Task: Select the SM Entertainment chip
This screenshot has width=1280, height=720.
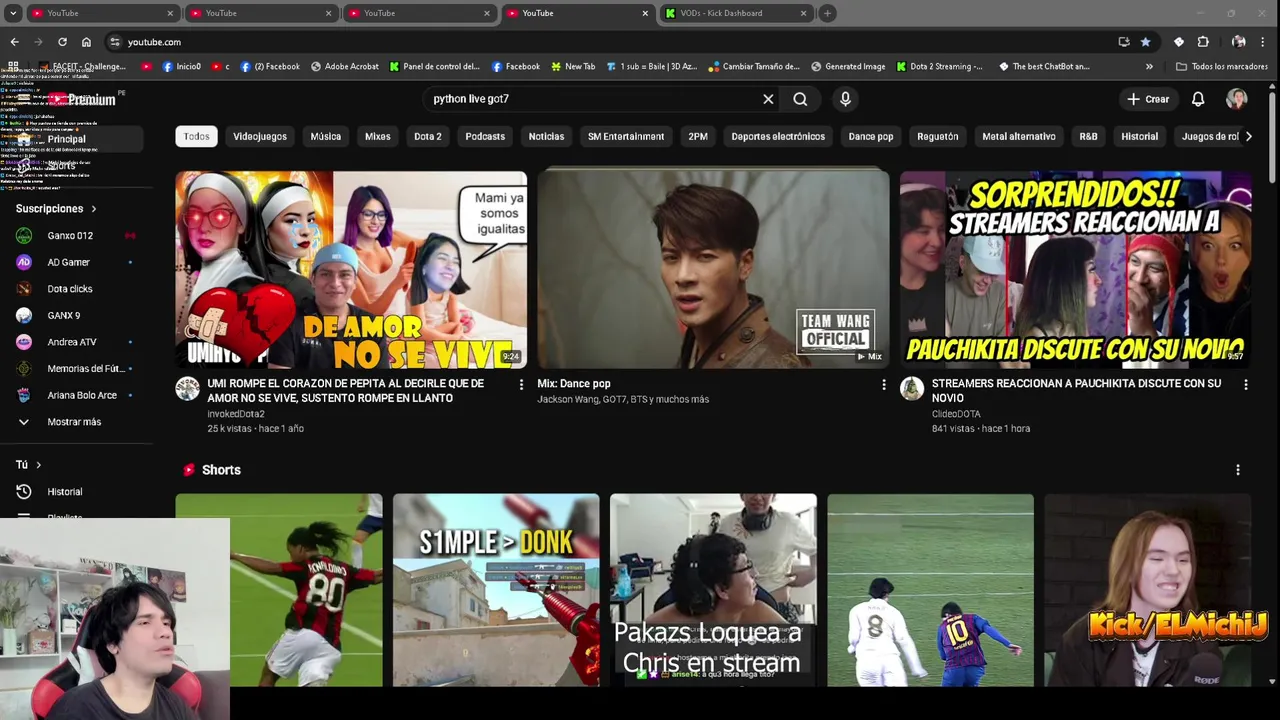Action: coord(626,136)
